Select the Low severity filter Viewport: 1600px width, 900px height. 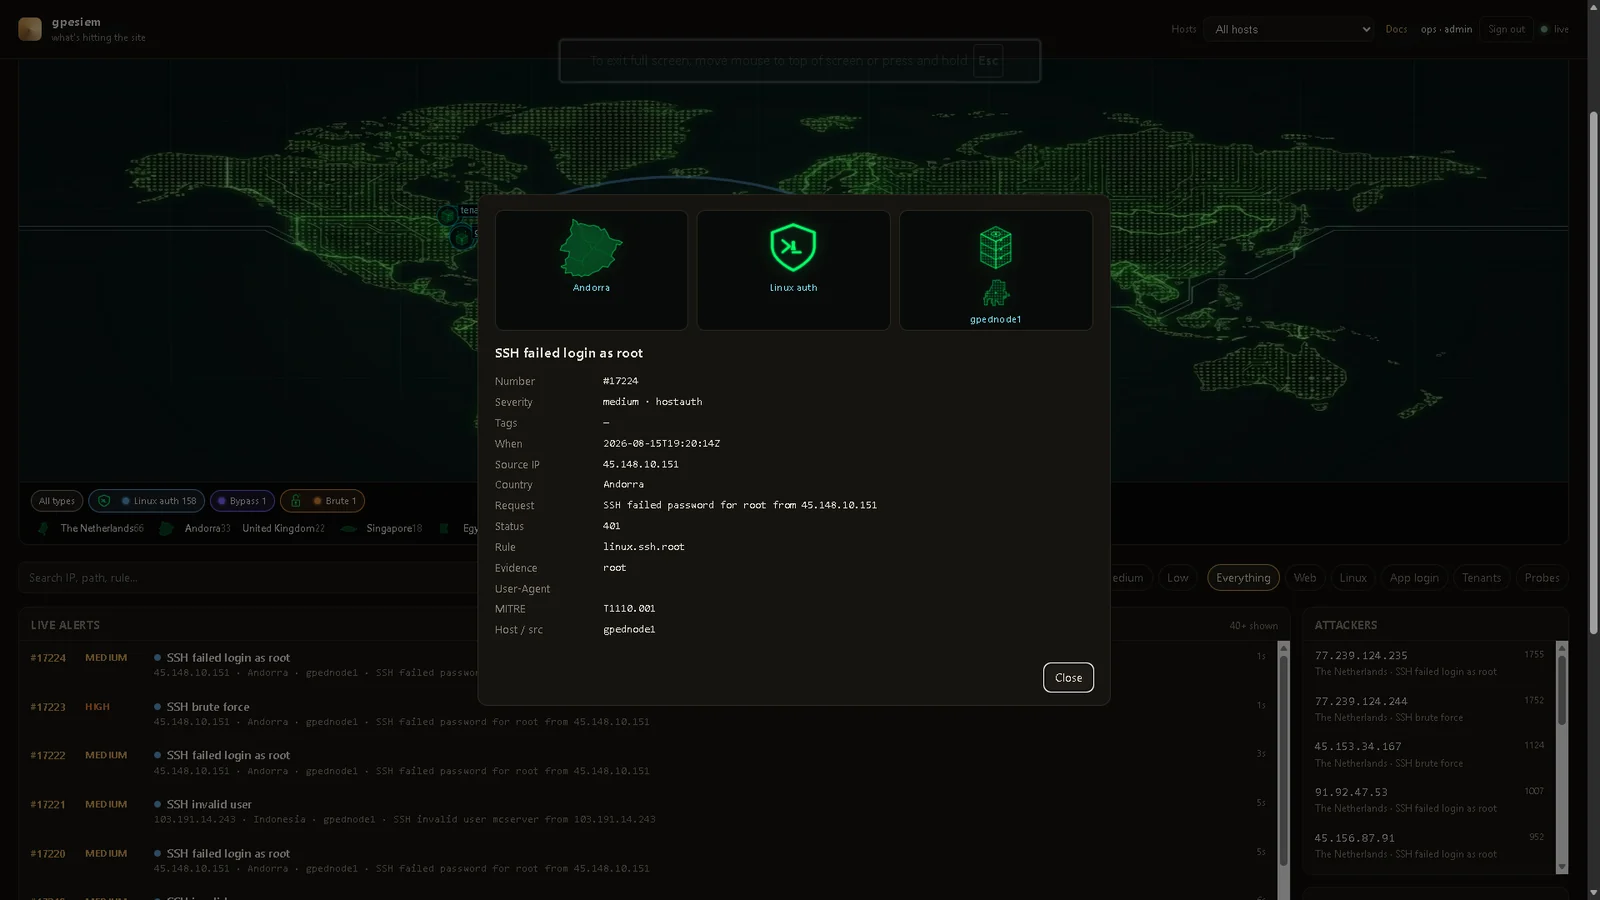1178,578
